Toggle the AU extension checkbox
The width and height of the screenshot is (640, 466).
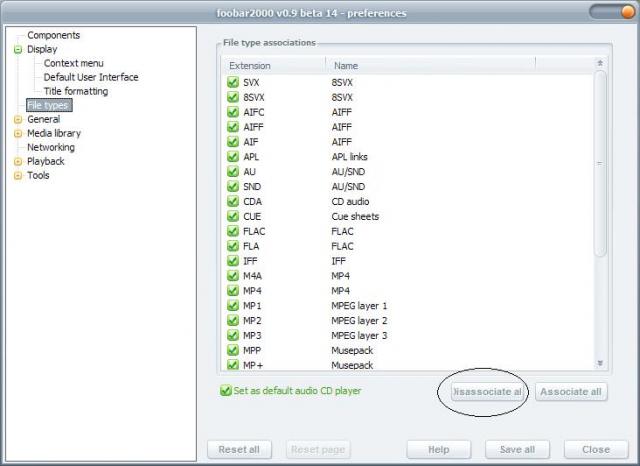[233, 171]
